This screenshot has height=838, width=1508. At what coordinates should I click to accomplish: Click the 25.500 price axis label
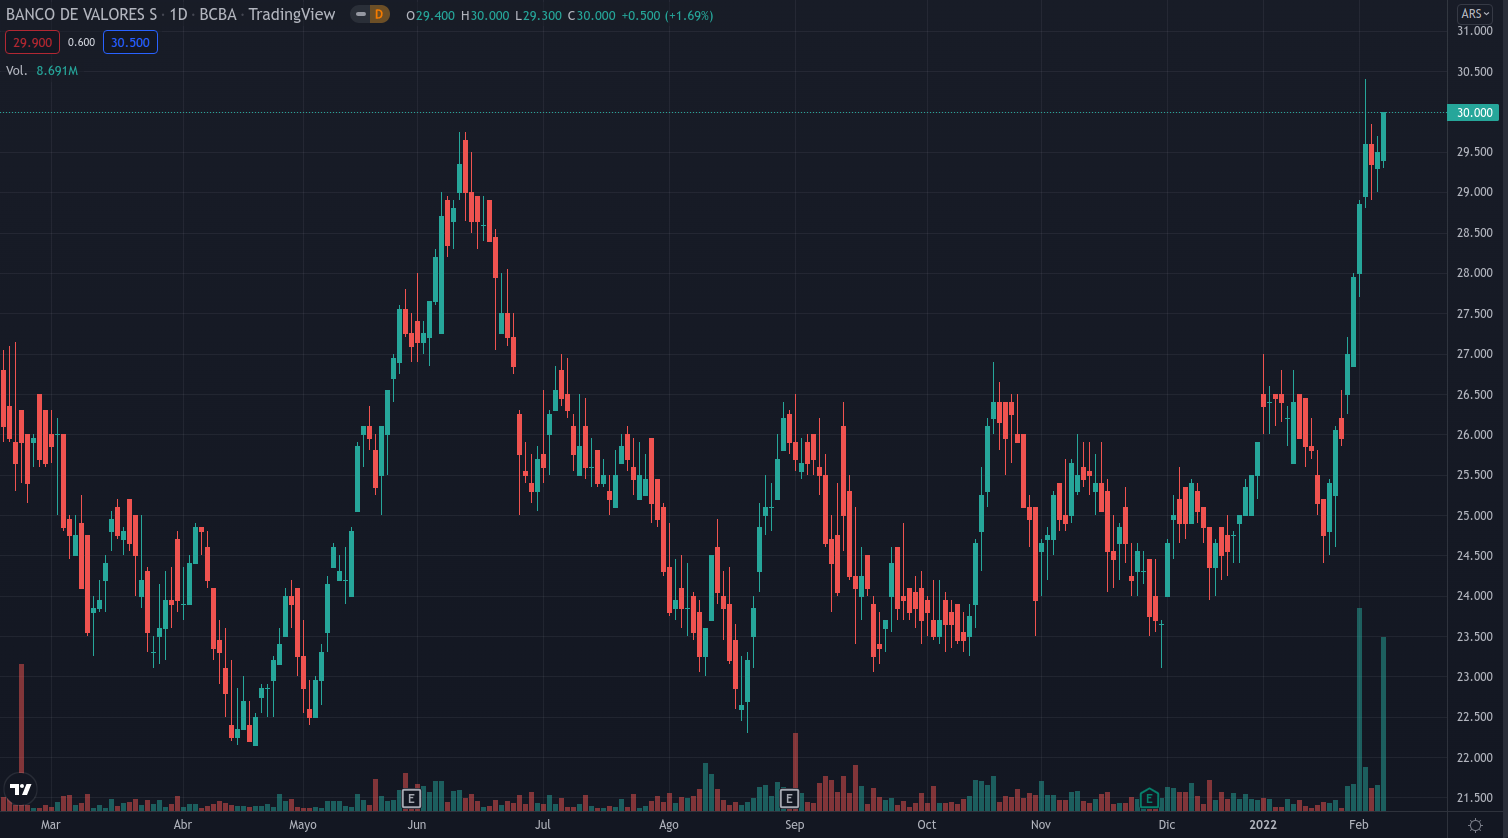click(1475, 475)
